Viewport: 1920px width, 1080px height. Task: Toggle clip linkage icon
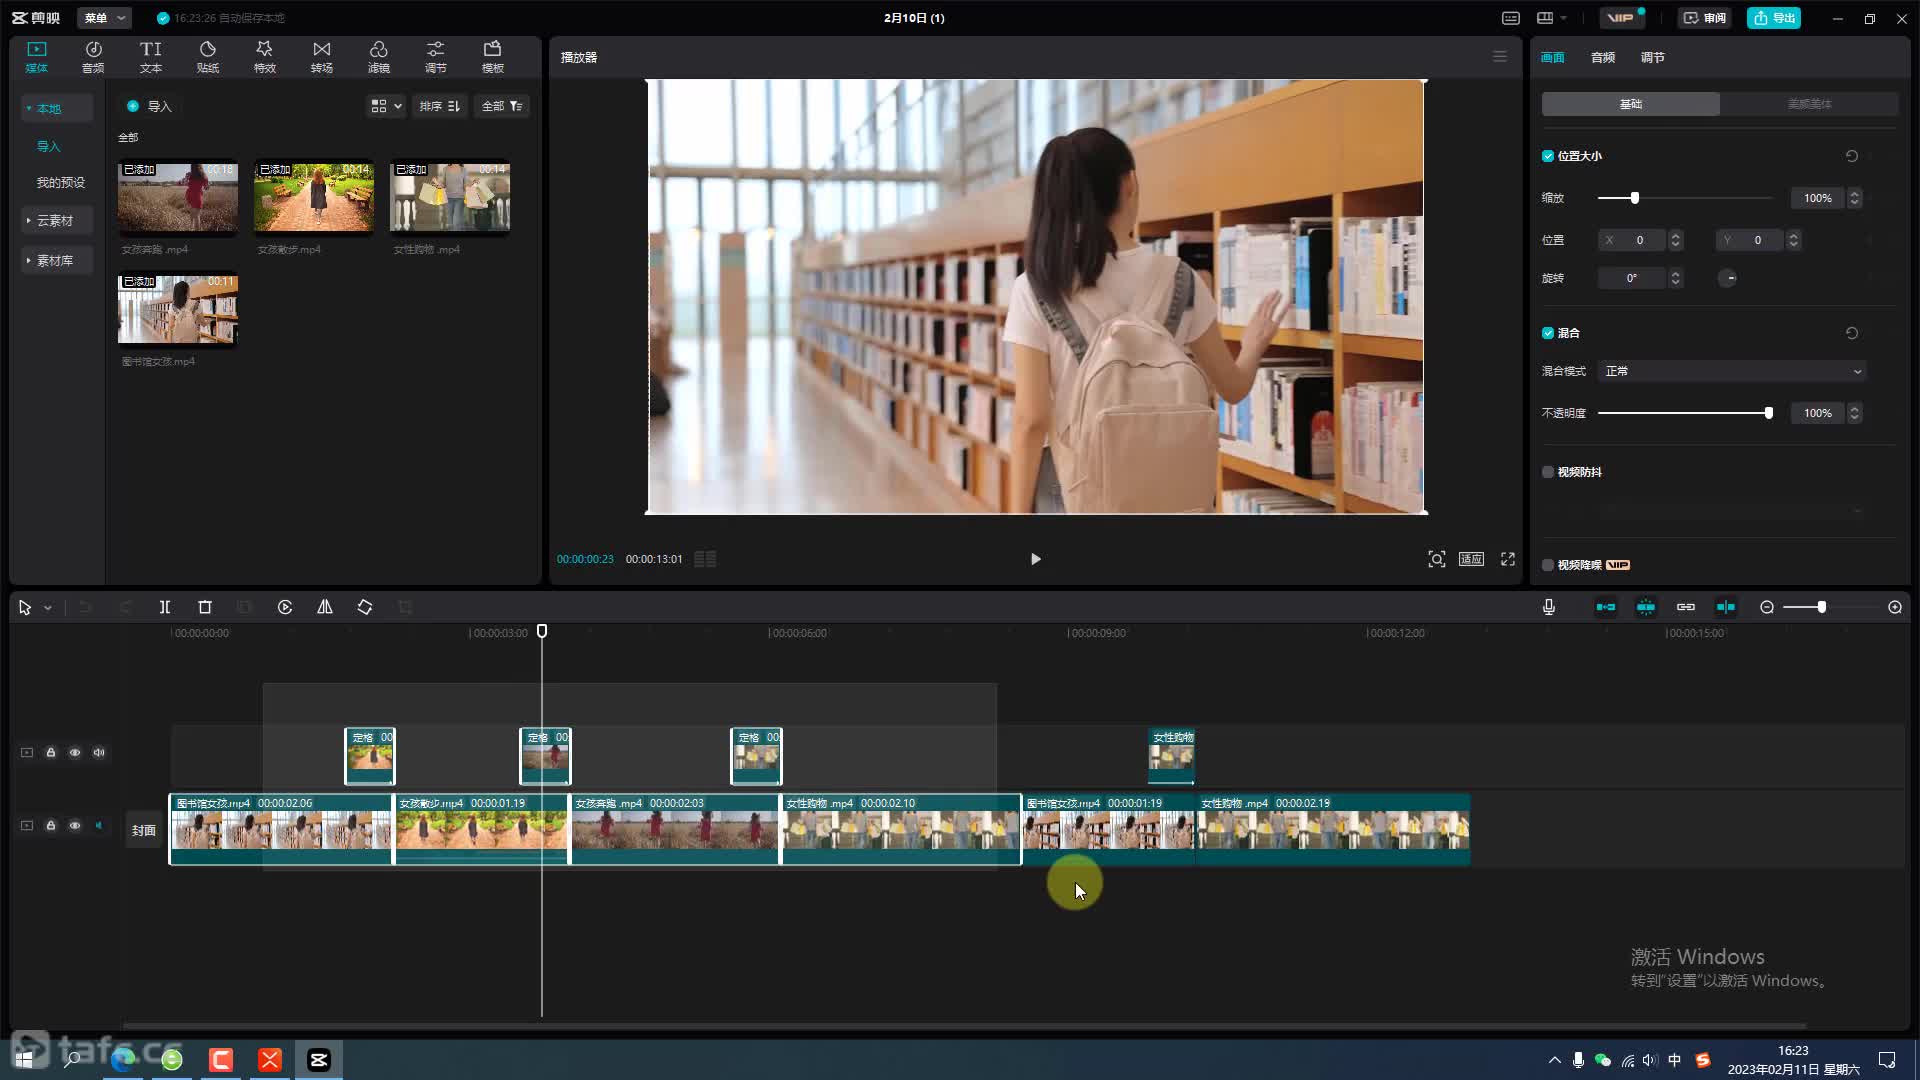click(x=1686, y=607)
